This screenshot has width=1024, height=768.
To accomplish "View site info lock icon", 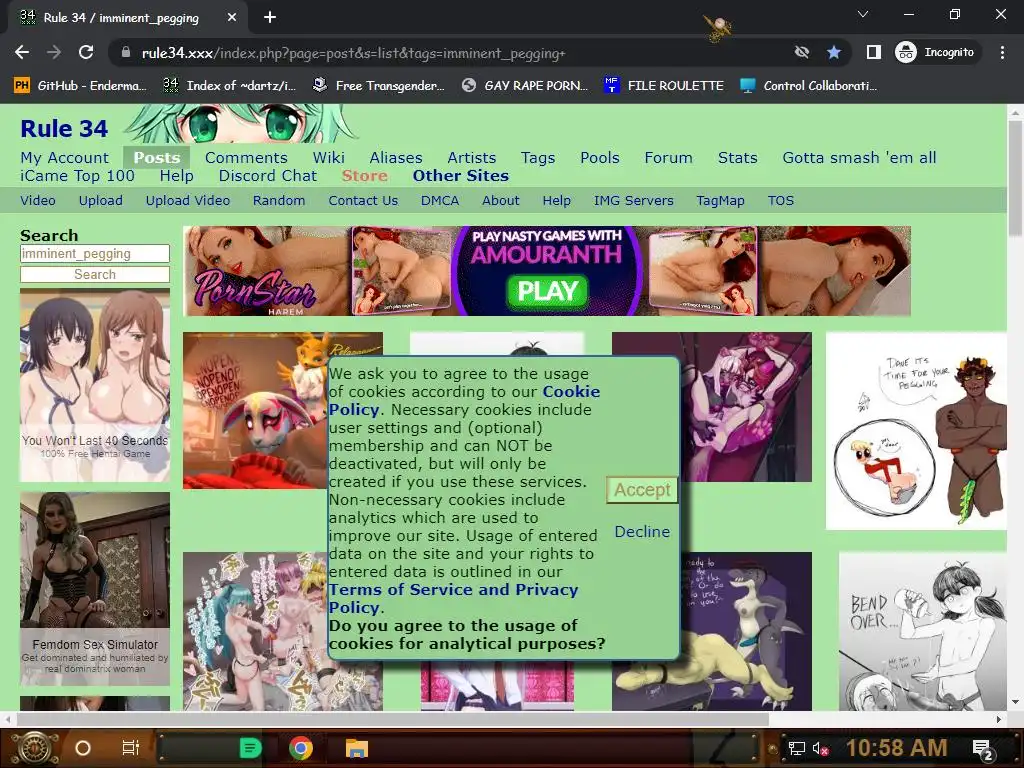I will [125, 52].
